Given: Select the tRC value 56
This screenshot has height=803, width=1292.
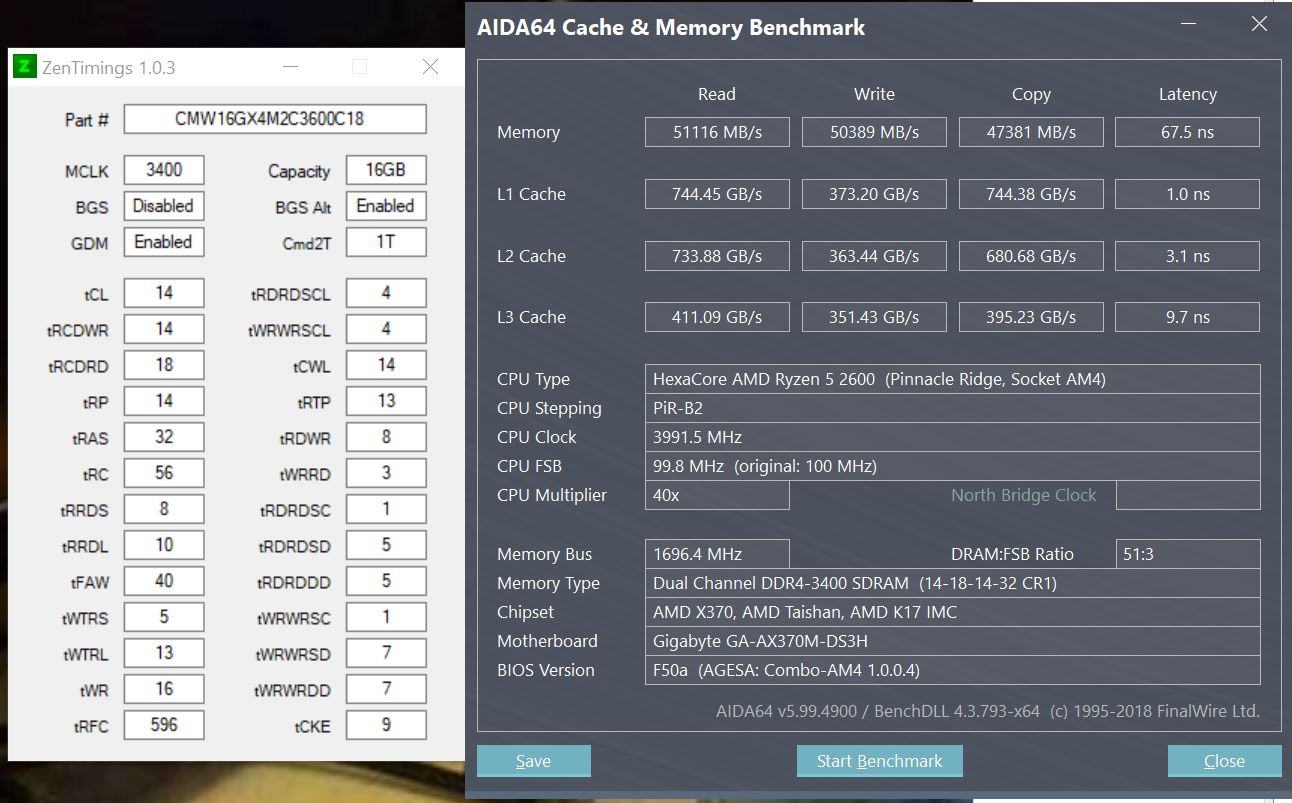Looking at the screenshot, I should (x=164, y=473).
